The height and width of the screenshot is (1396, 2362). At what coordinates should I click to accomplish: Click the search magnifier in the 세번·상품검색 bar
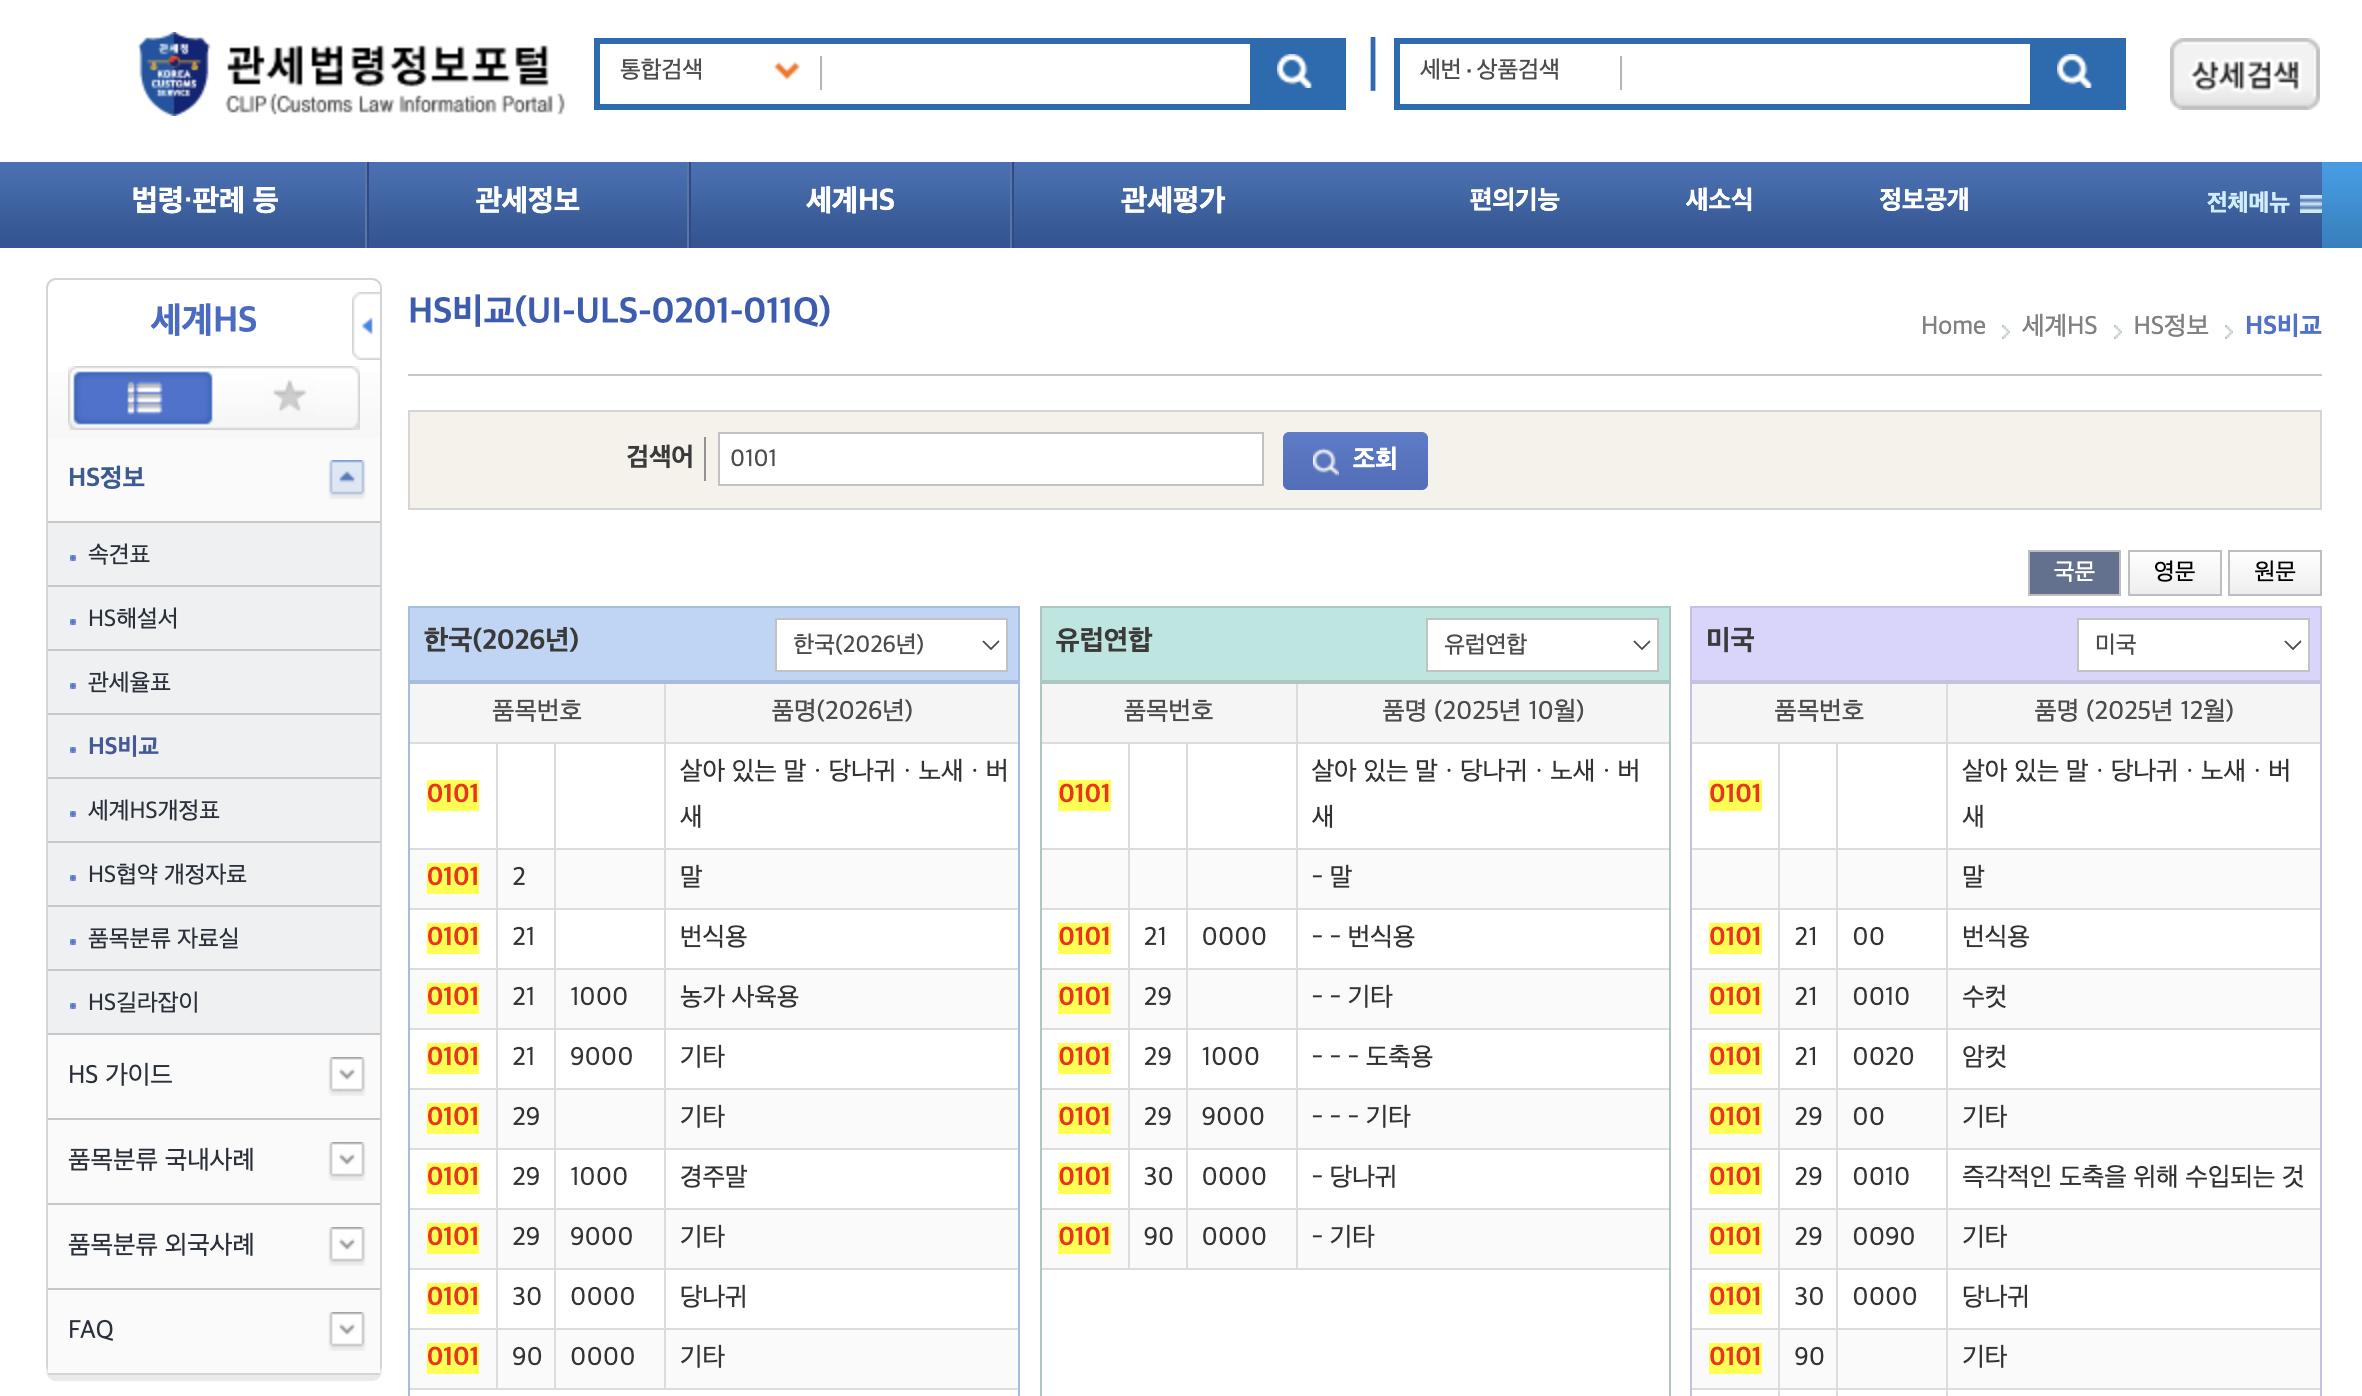coord(2072,71)
